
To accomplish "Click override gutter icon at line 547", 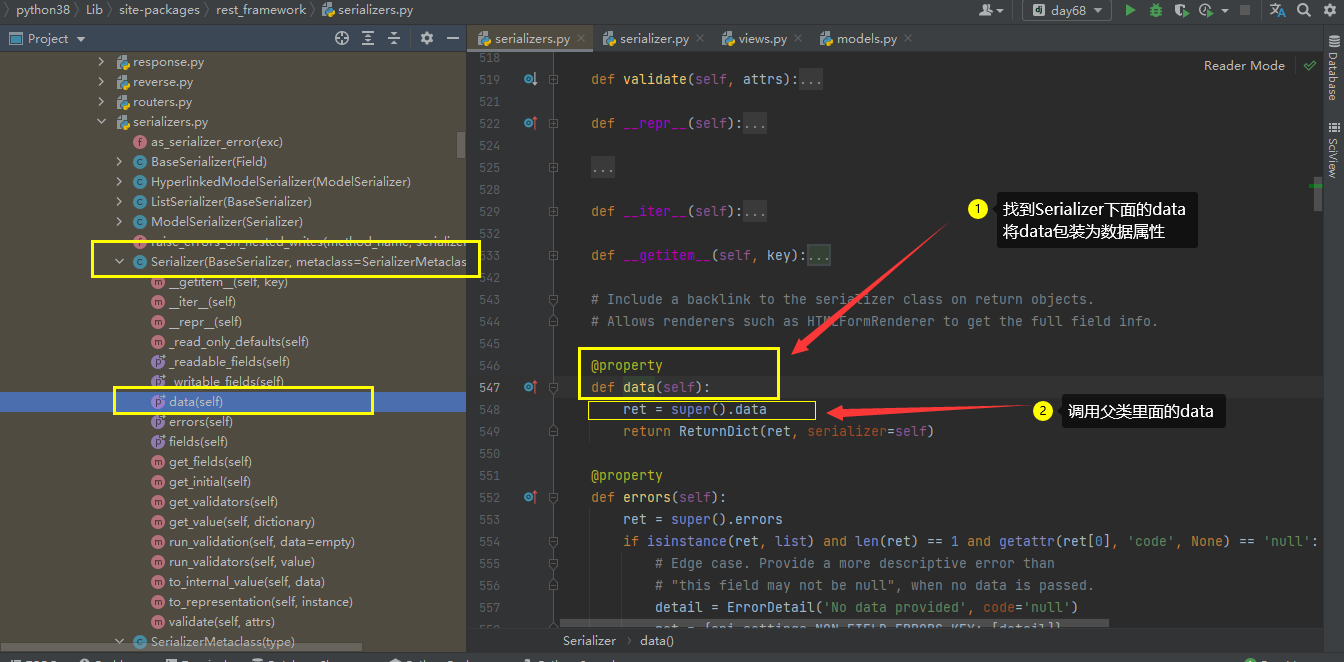I will pyautogui.click(x=531, y=387).
